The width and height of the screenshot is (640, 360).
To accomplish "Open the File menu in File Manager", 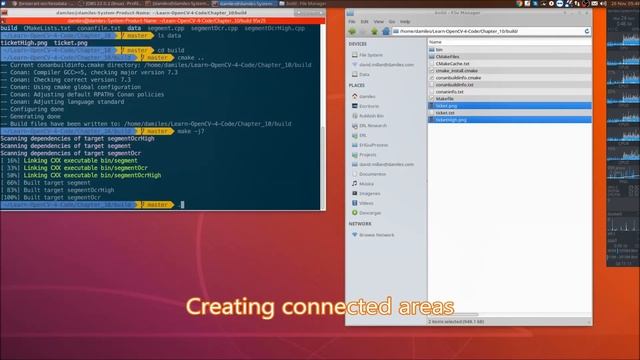I will pos(352,22).
